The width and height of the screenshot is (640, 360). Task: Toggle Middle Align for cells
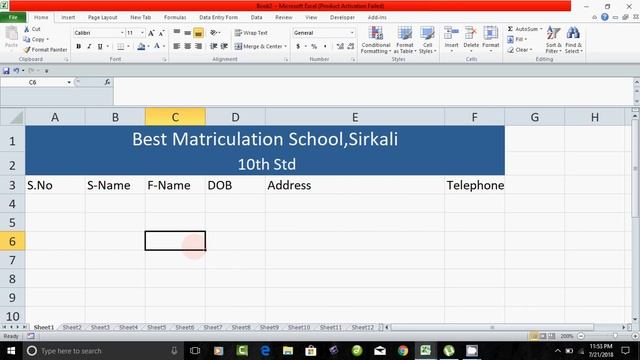[x=187, y=33]
